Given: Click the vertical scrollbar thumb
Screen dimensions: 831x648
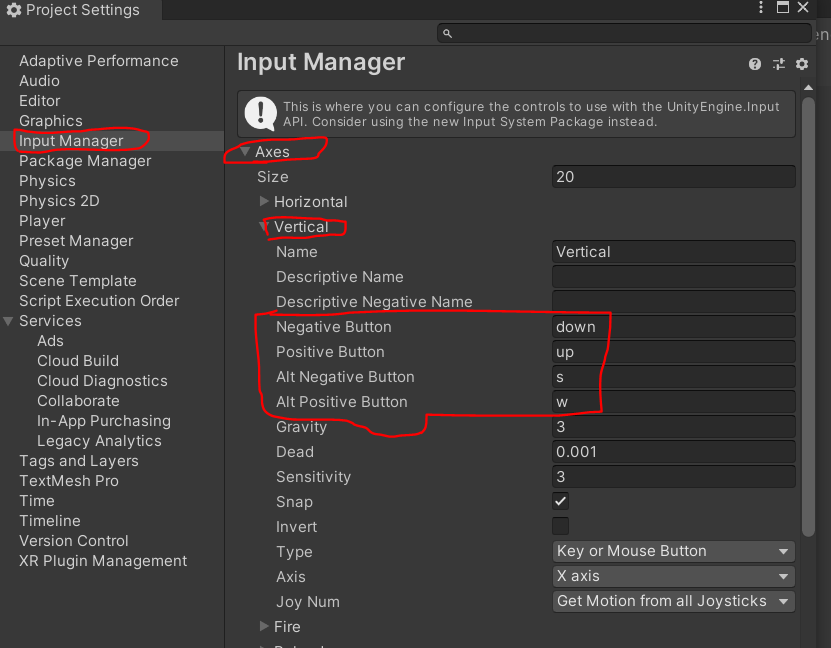Looking at the screenshot, I should point(808,316).
